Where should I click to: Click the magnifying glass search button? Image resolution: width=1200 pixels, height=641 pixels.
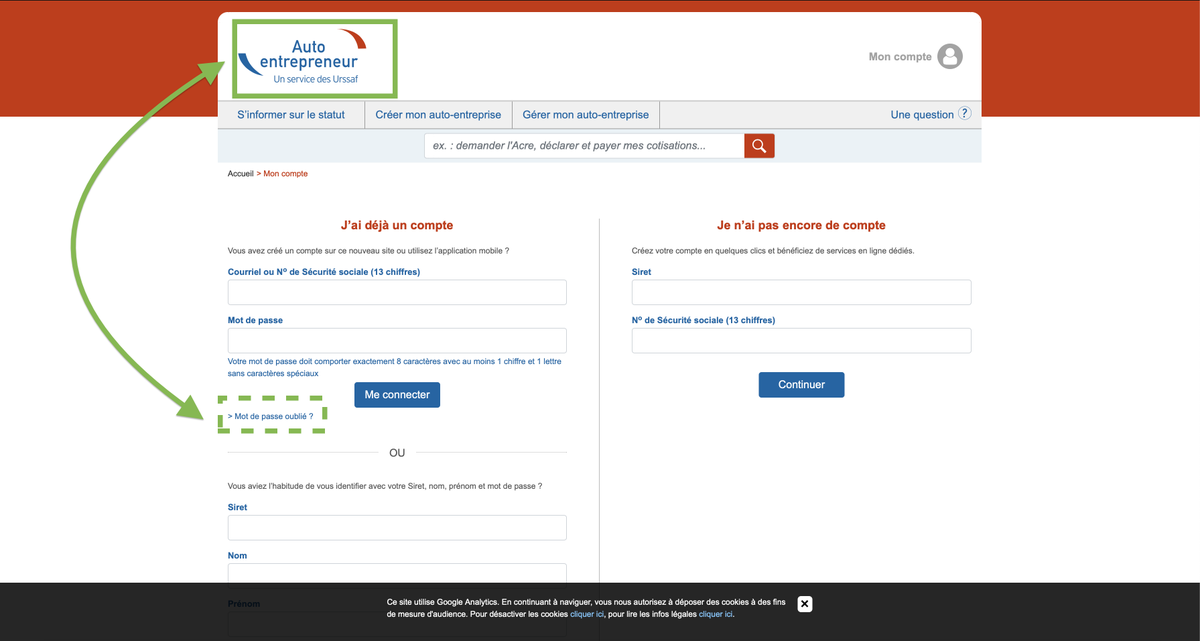759,146
